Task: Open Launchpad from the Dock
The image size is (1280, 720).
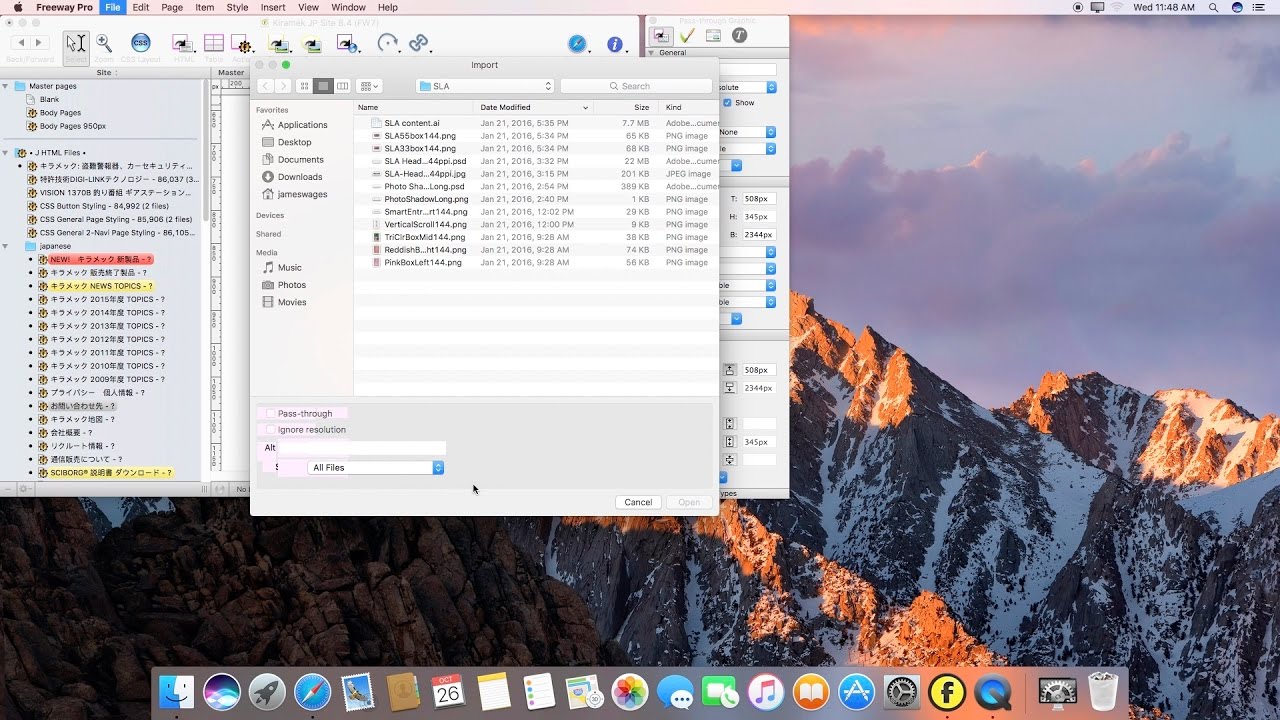Action: [267, 692]
